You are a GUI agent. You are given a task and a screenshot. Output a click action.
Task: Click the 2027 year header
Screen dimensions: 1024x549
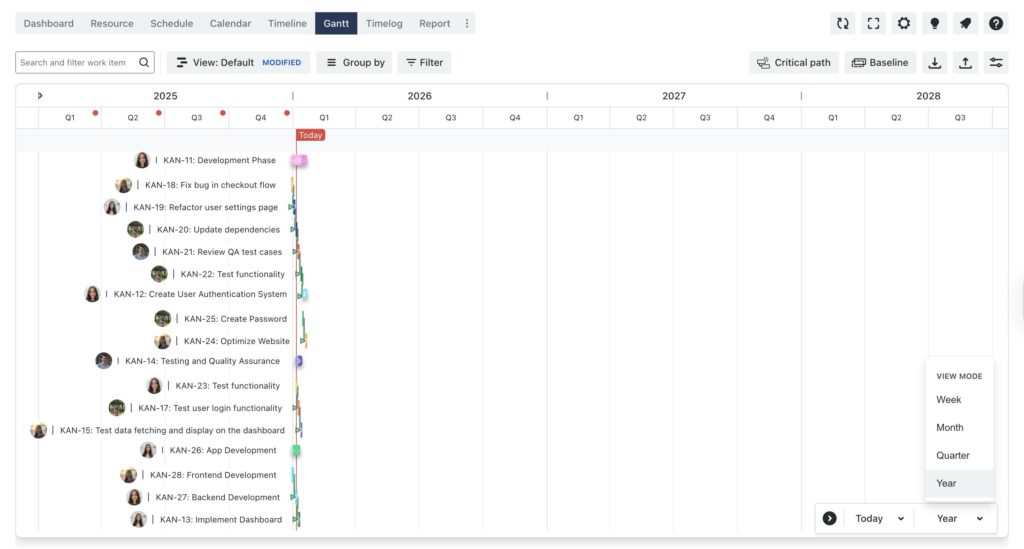click(674, 96)
